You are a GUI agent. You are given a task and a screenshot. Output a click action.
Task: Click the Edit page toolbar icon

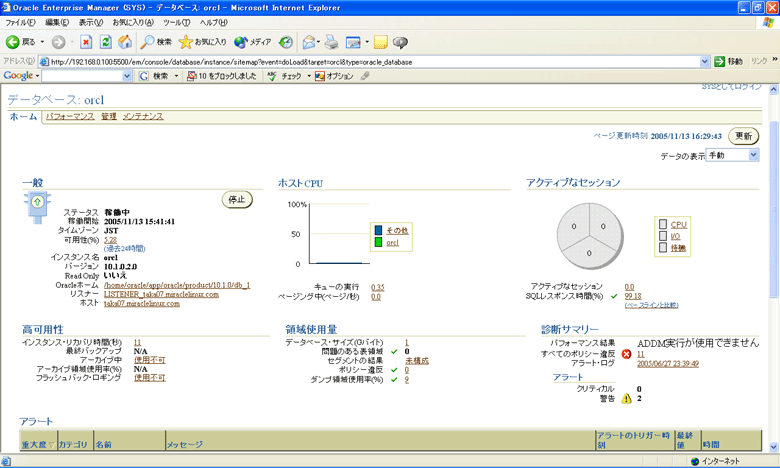click(x=353, y=42)
